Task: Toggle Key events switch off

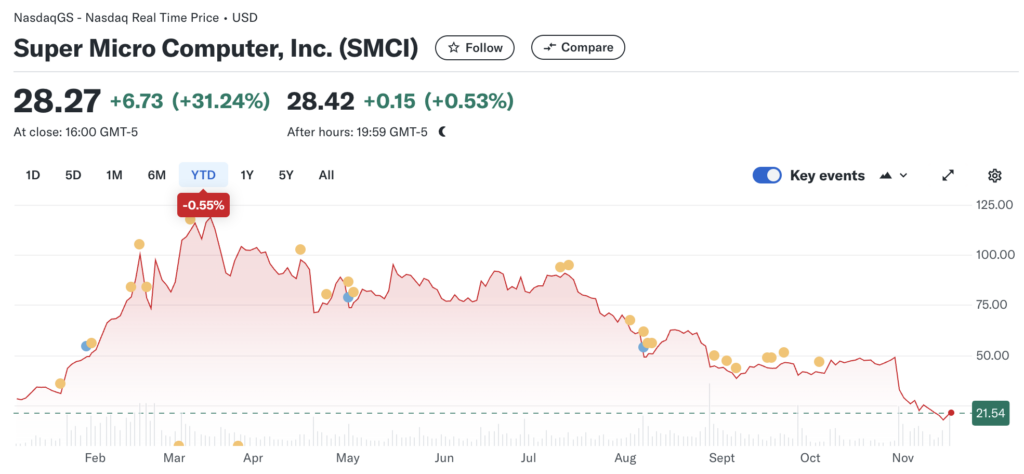Action: [x=767, y=175]
